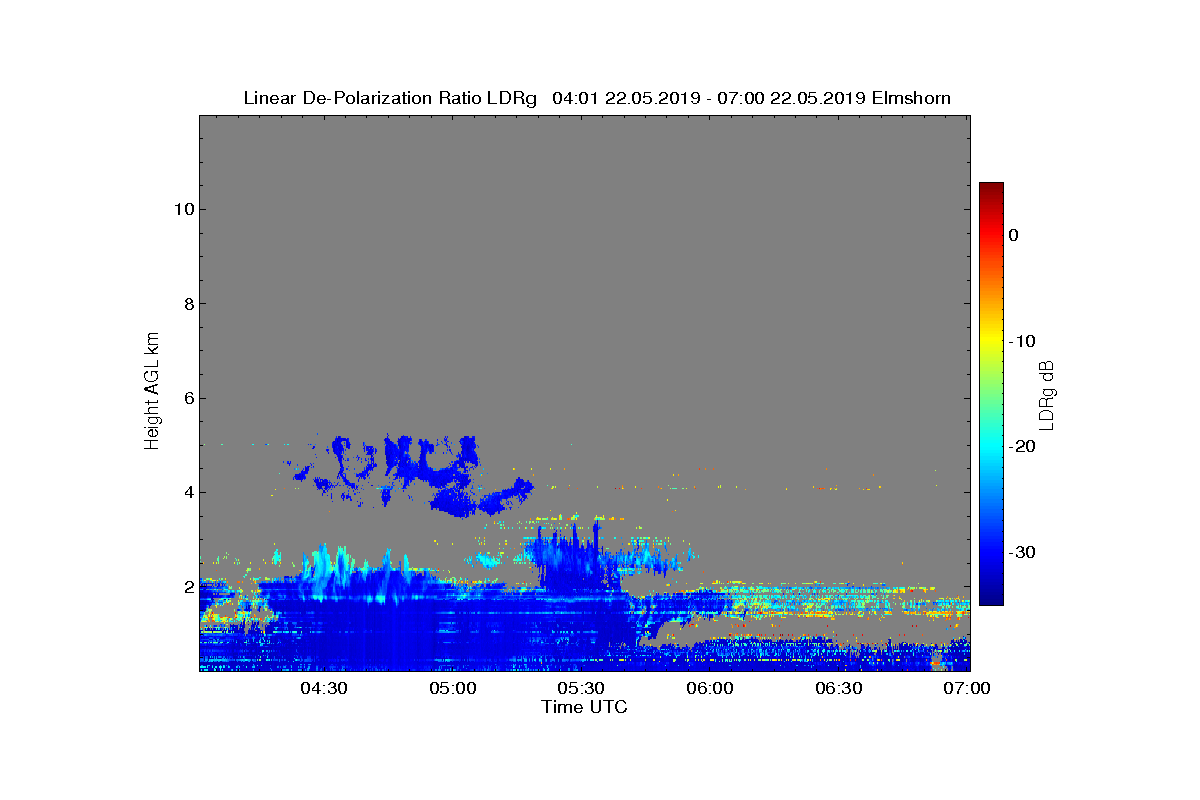Click the colorbar value '0'
Viewport: 1200px width, 800px height.
[x=1013, y=235]
